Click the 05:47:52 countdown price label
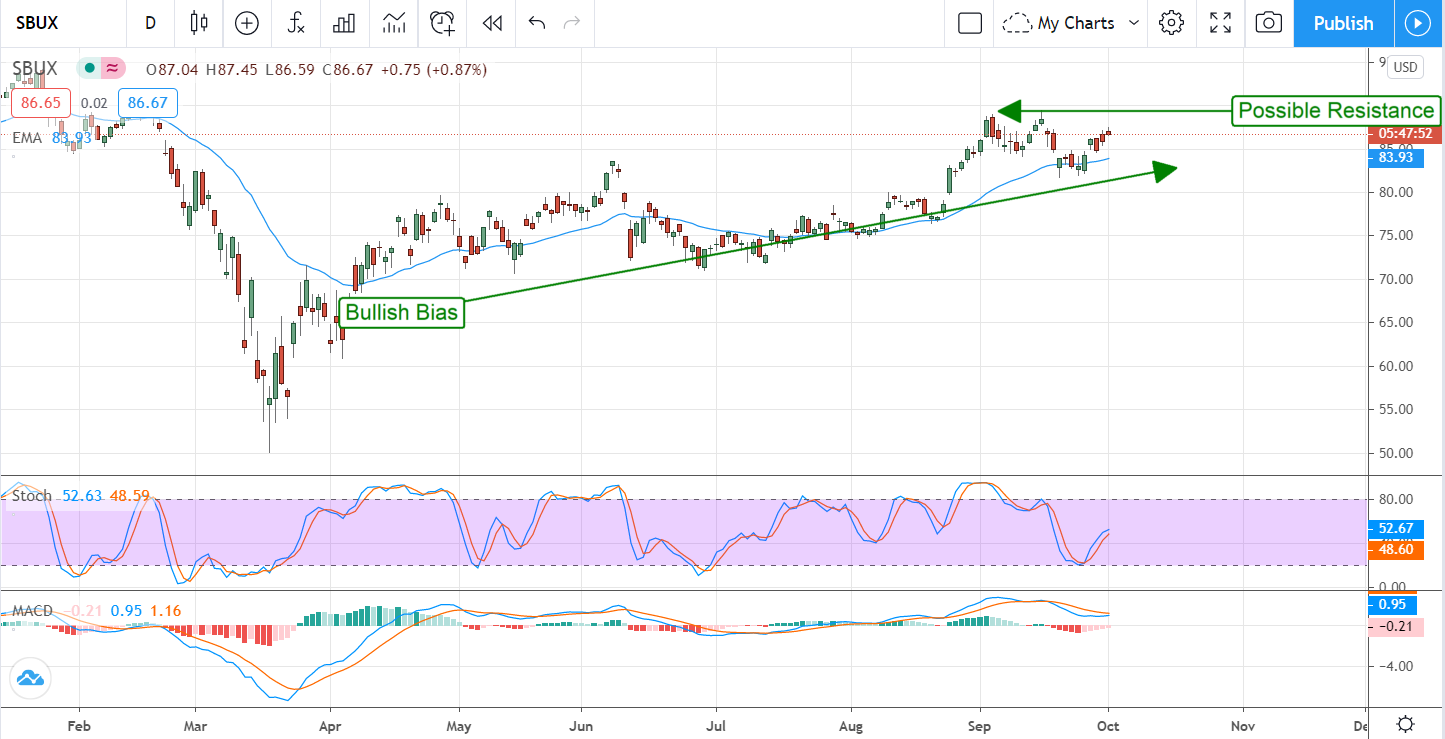The height and width of the screenshot is (739, 1445). (x=1406, y=134)
